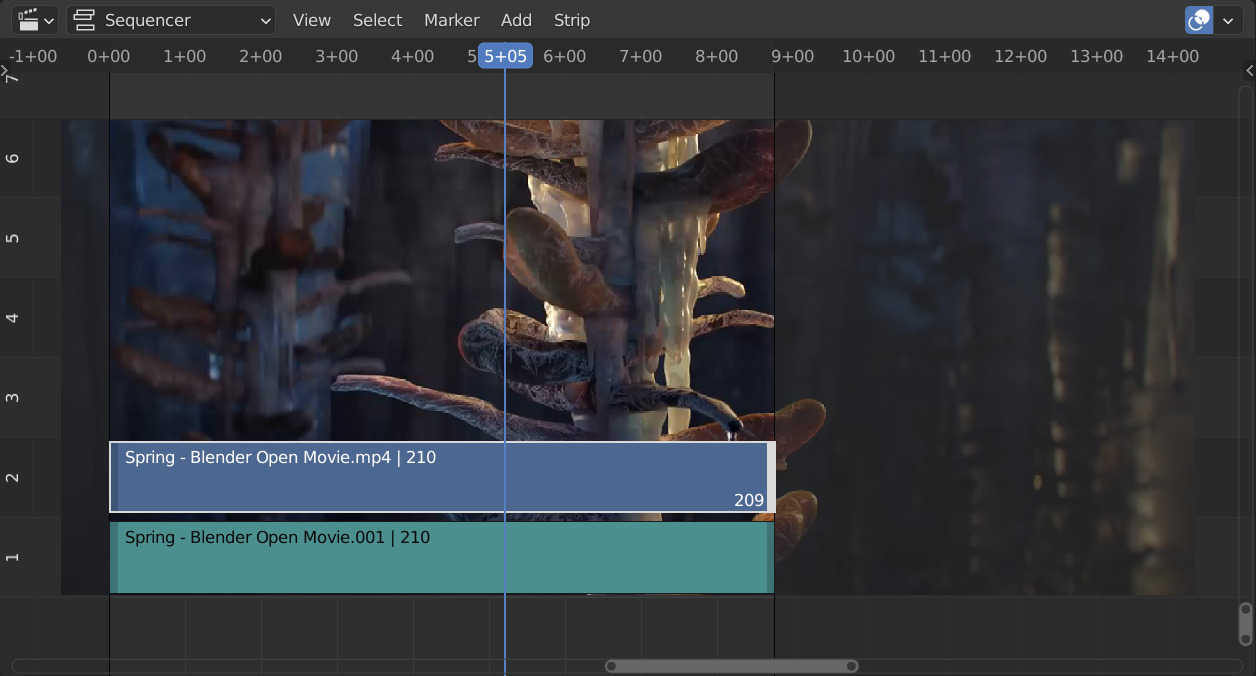1256x676 pixels.
Task: Jump to 10+00 on the time ruler
Action: 869,56
